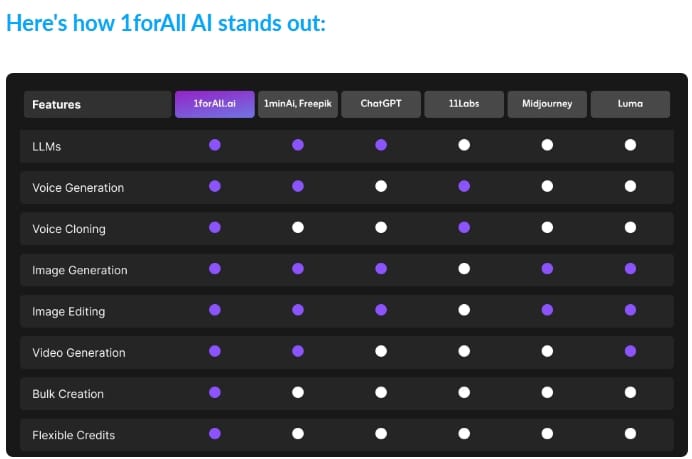Click the purple dot for 1forAll.ai LLMs
Image resolution: width=692 pixels, height=459 pixels.
tap(215, 145)
